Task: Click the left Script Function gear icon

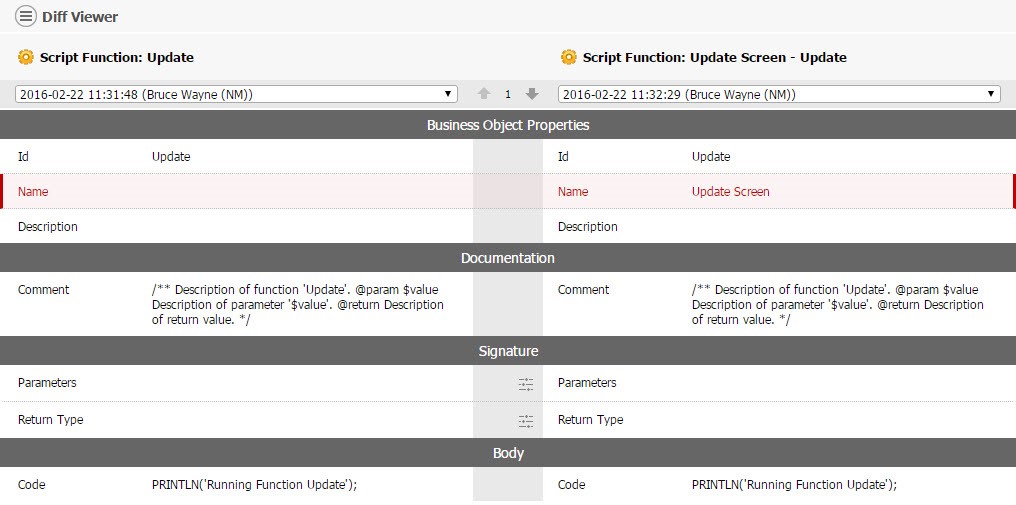Action: pyautogui.click(x=25, y=57)
